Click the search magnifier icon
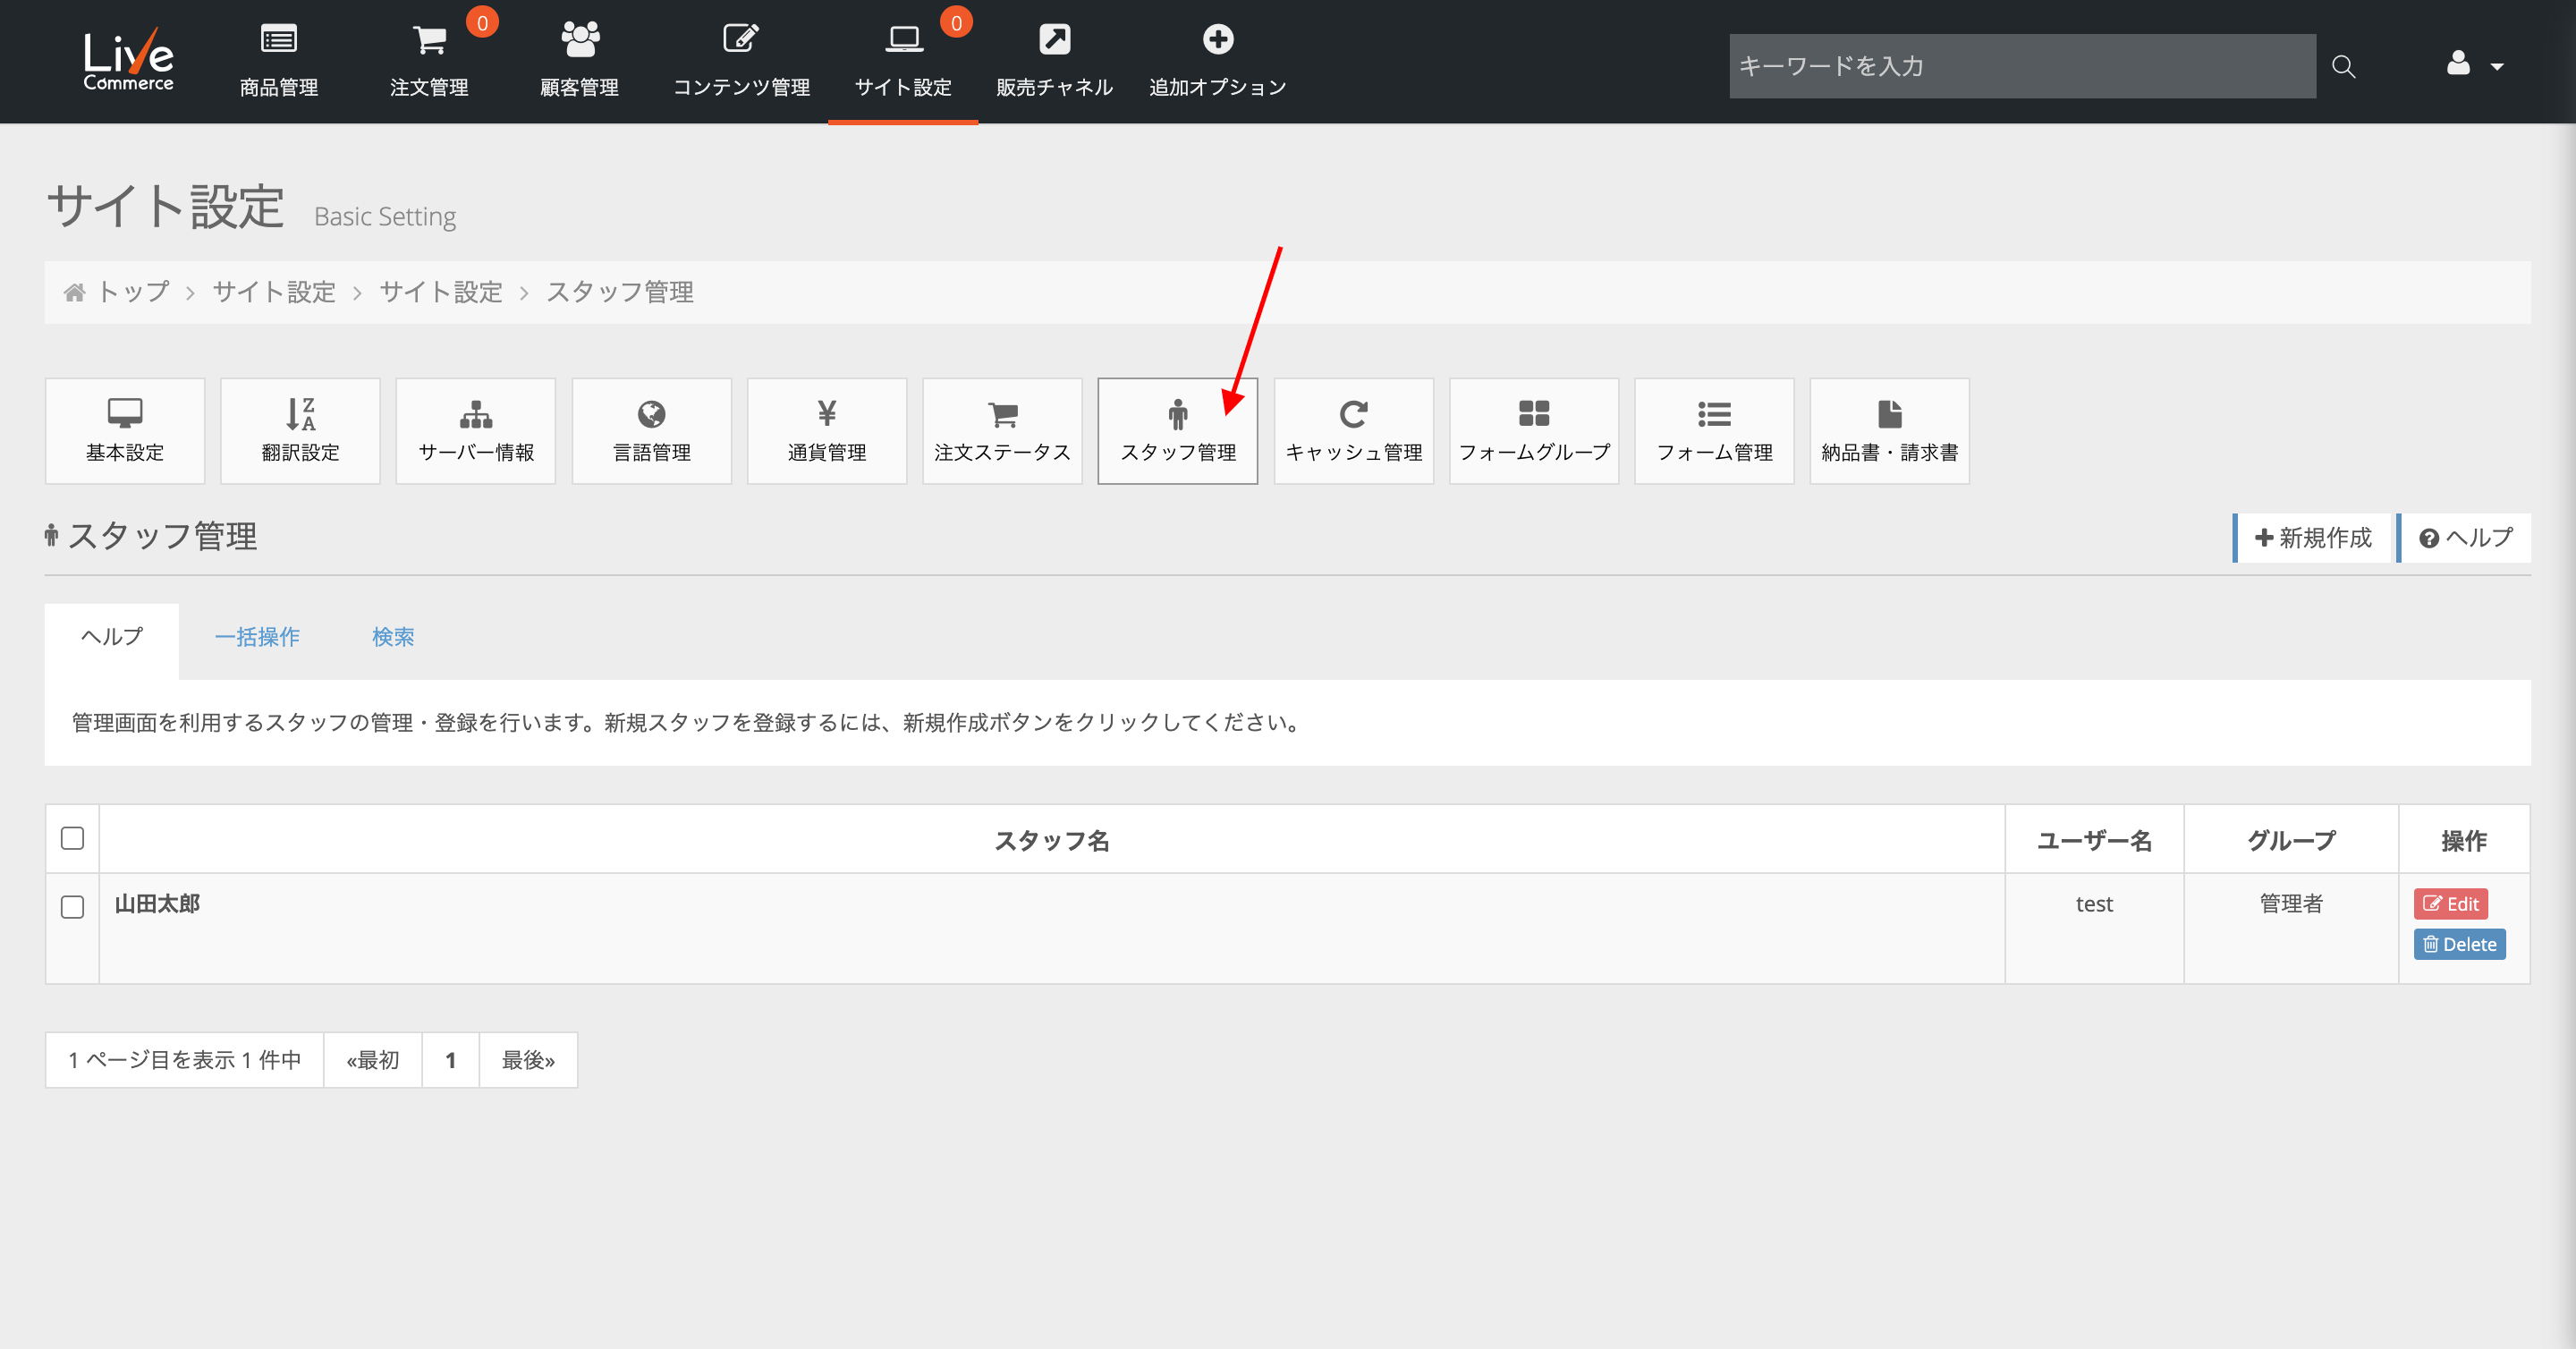This screenshot has height=1349, width=2576. pyautogui.click(x=2343, y=67)
